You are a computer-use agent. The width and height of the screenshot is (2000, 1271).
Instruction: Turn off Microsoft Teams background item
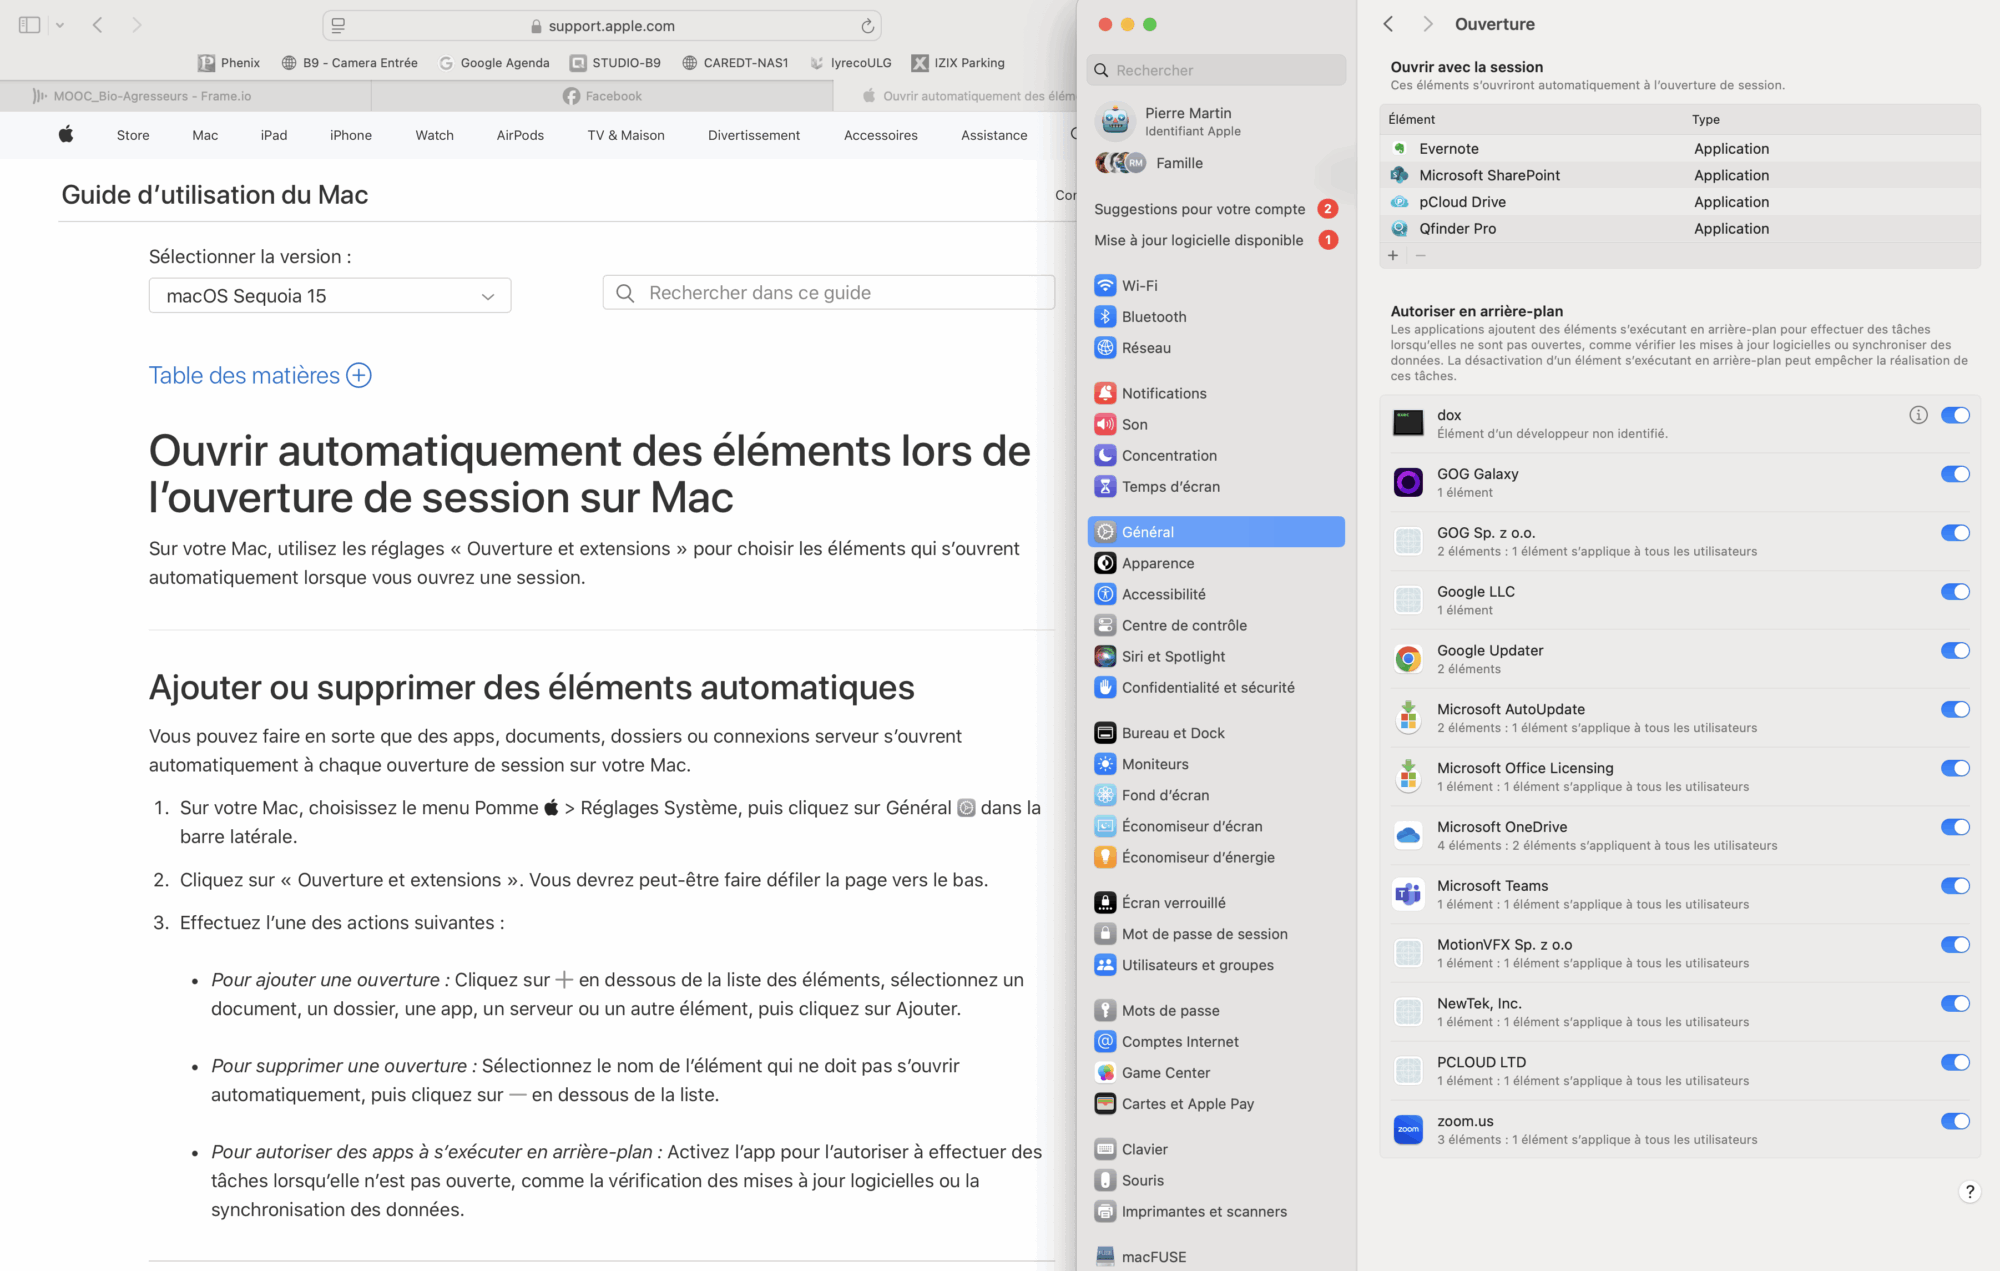(1955, 886)
